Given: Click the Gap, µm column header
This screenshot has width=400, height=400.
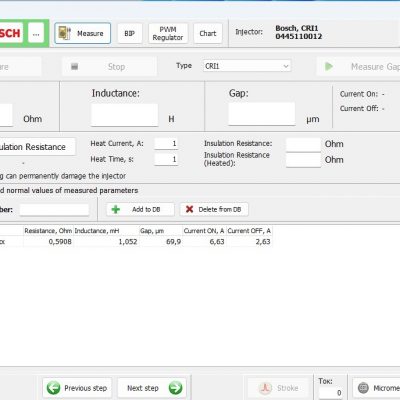Looking at the screenshot, I should tap(161, 231).
